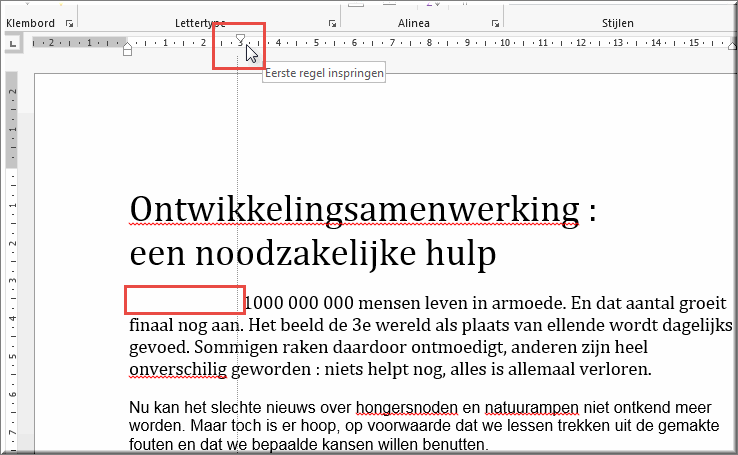
Task: Click the tab stop type selector
Action: point(13,44)
